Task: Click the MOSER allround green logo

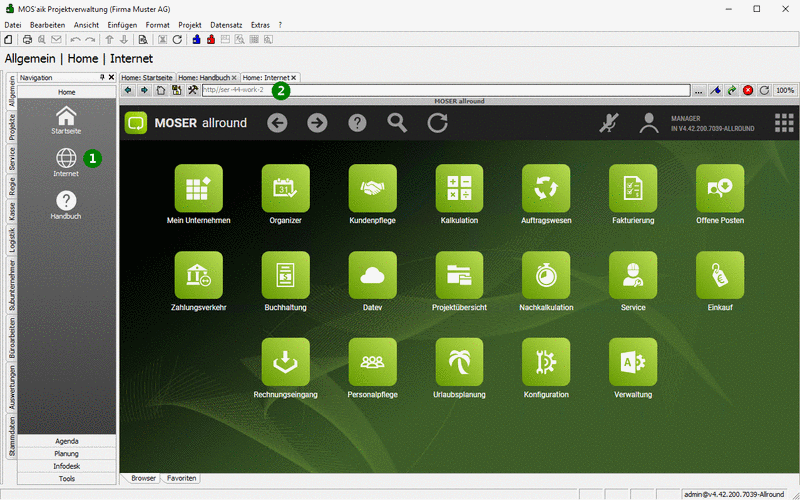Action: pos(135,123)
